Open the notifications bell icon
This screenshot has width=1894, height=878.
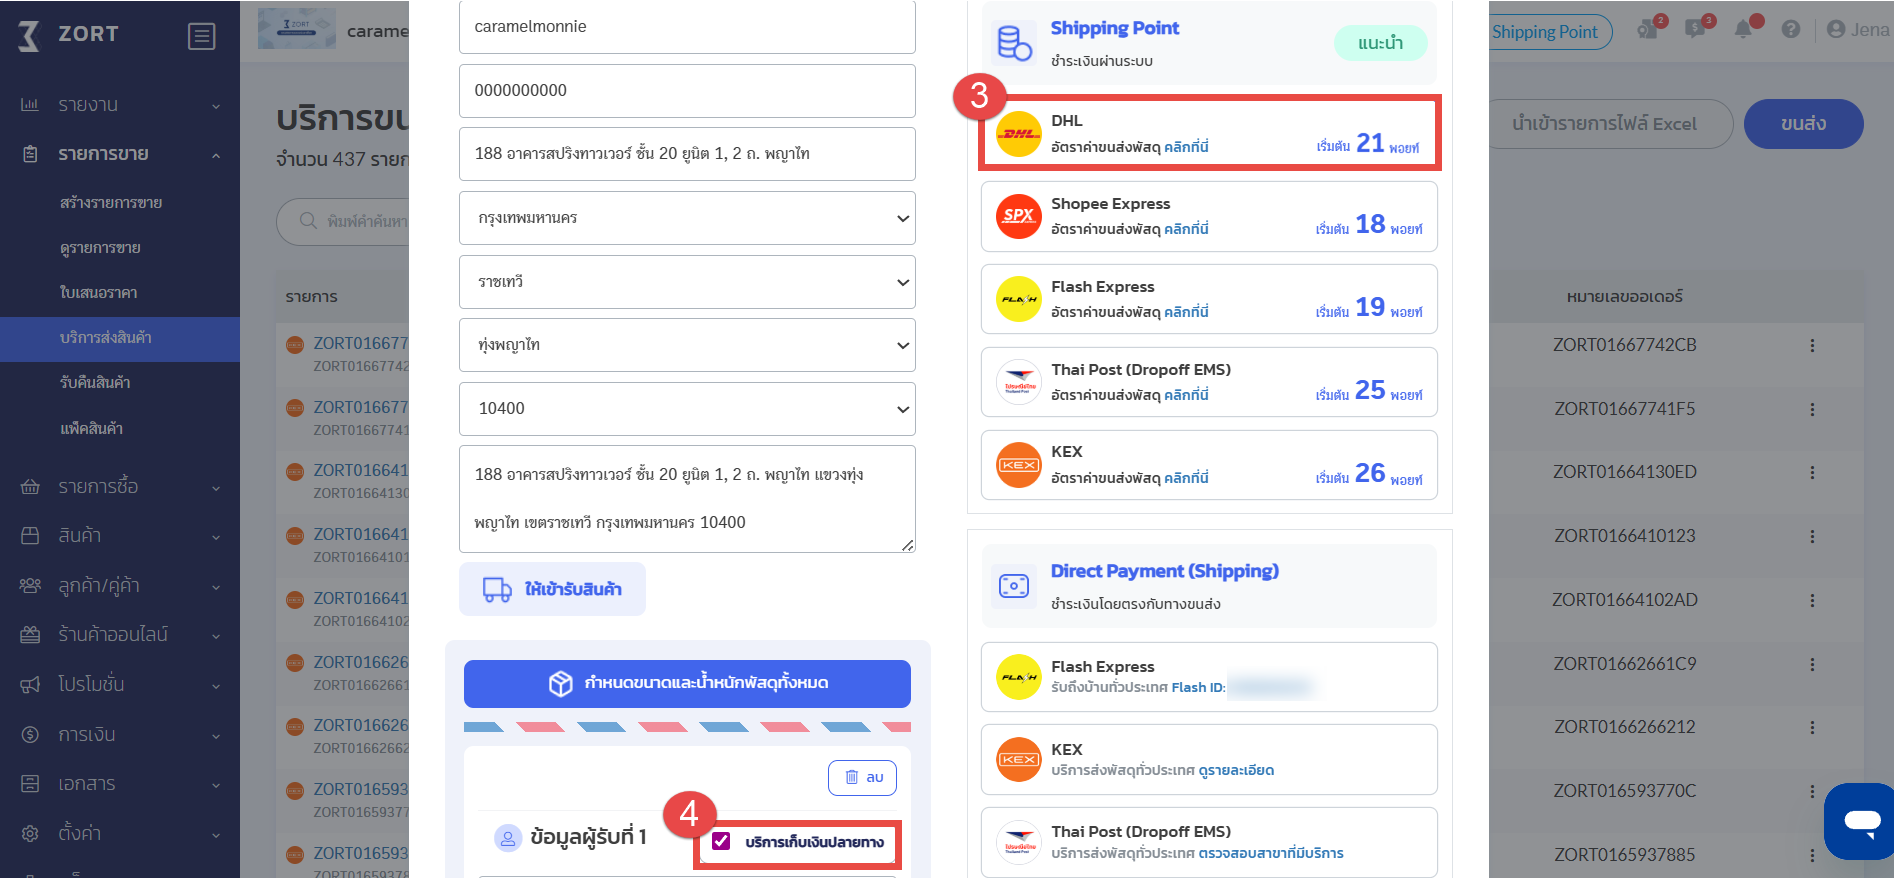[x=1744, y=29]
